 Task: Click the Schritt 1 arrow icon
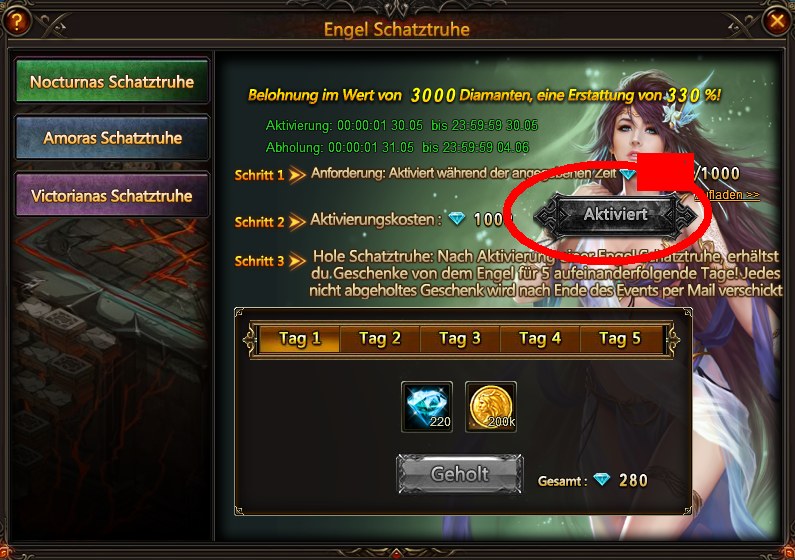[297, 175]
